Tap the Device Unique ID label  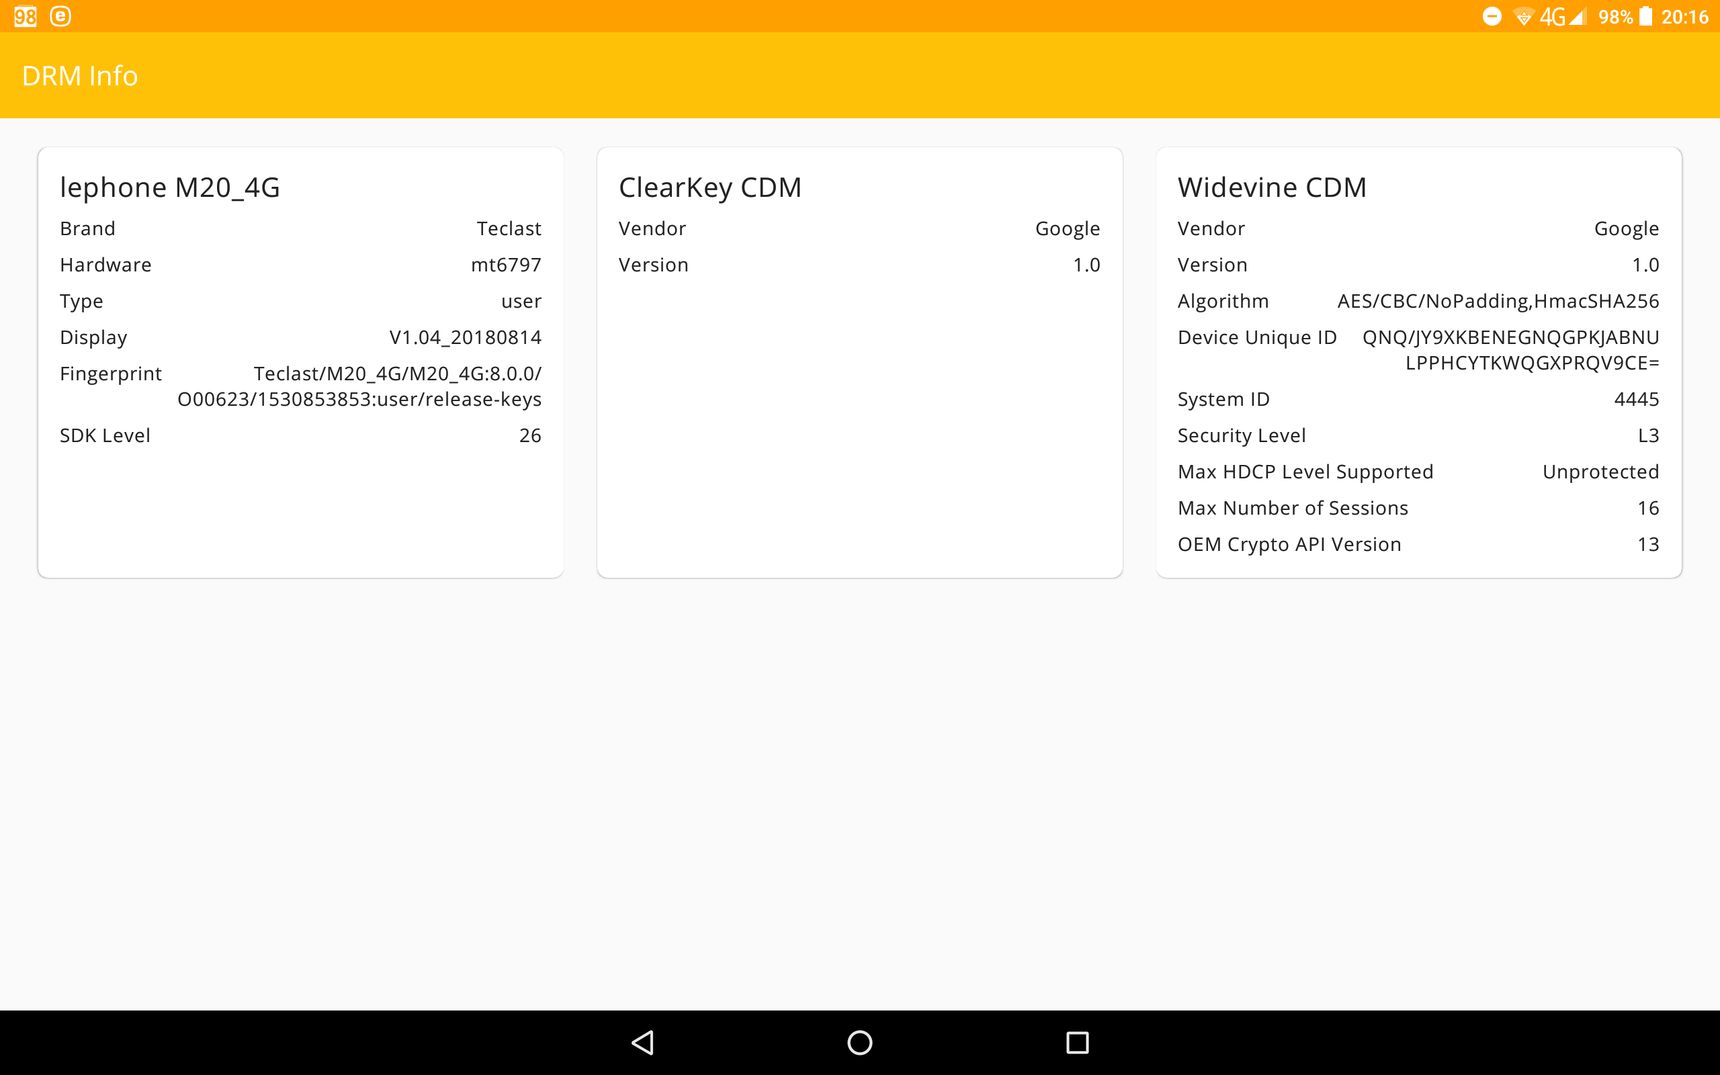click(x=1257, y=337)
